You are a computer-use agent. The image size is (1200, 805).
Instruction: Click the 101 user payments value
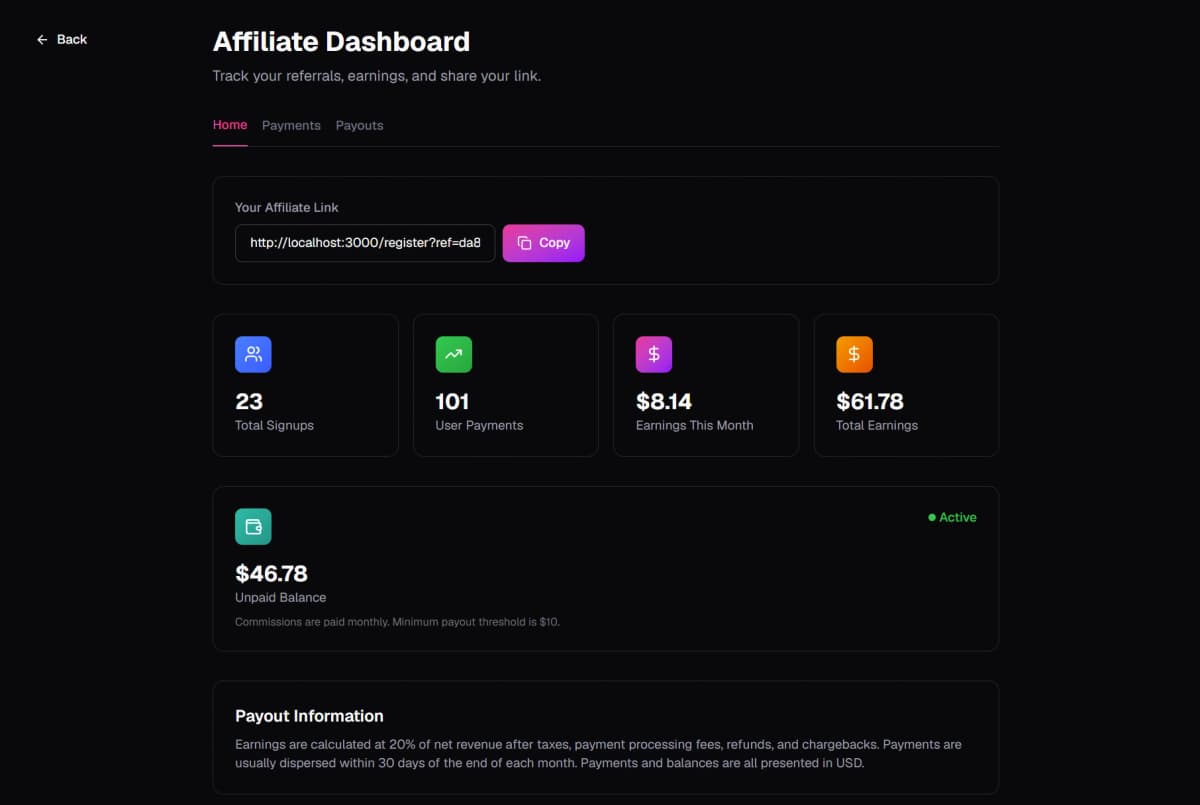click(452, 401)
